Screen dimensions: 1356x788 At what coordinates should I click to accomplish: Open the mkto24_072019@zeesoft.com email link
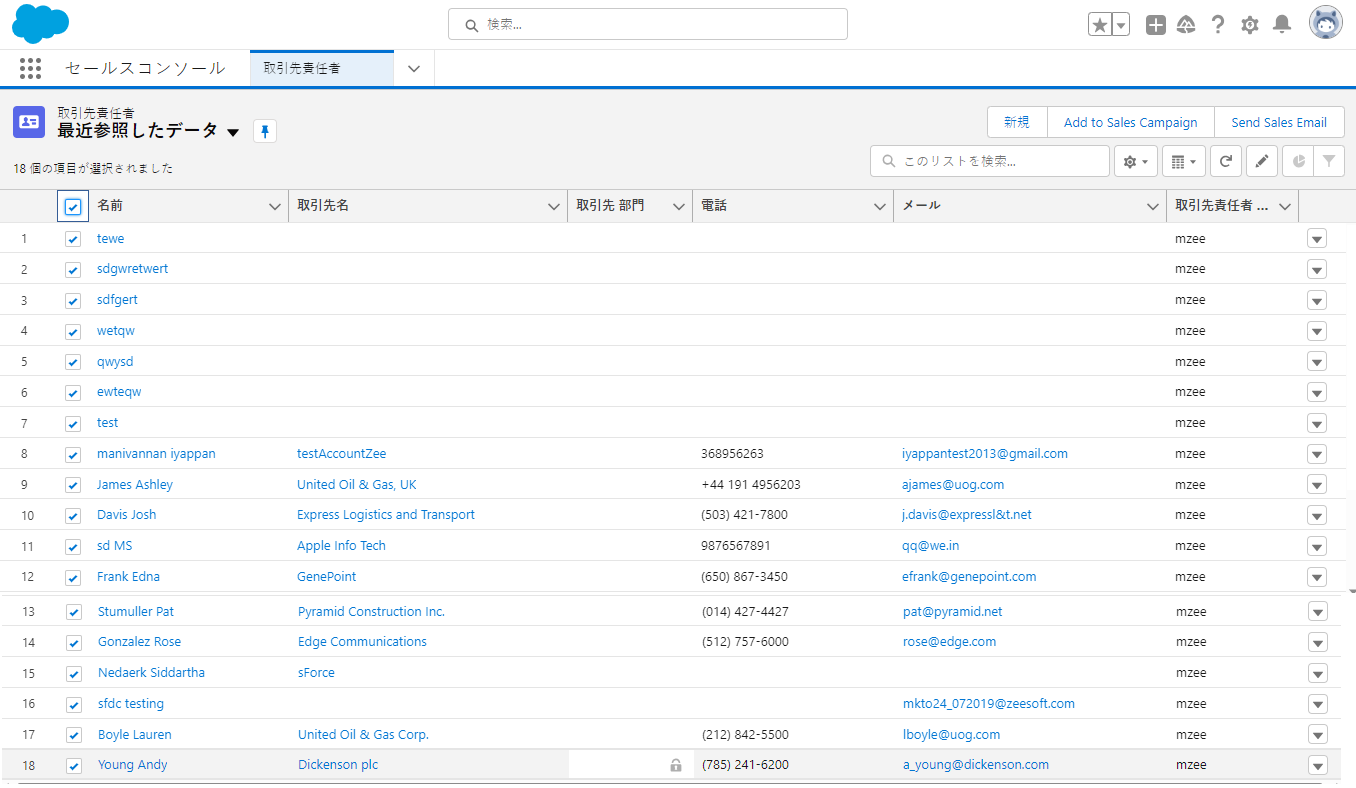(989, 704)
